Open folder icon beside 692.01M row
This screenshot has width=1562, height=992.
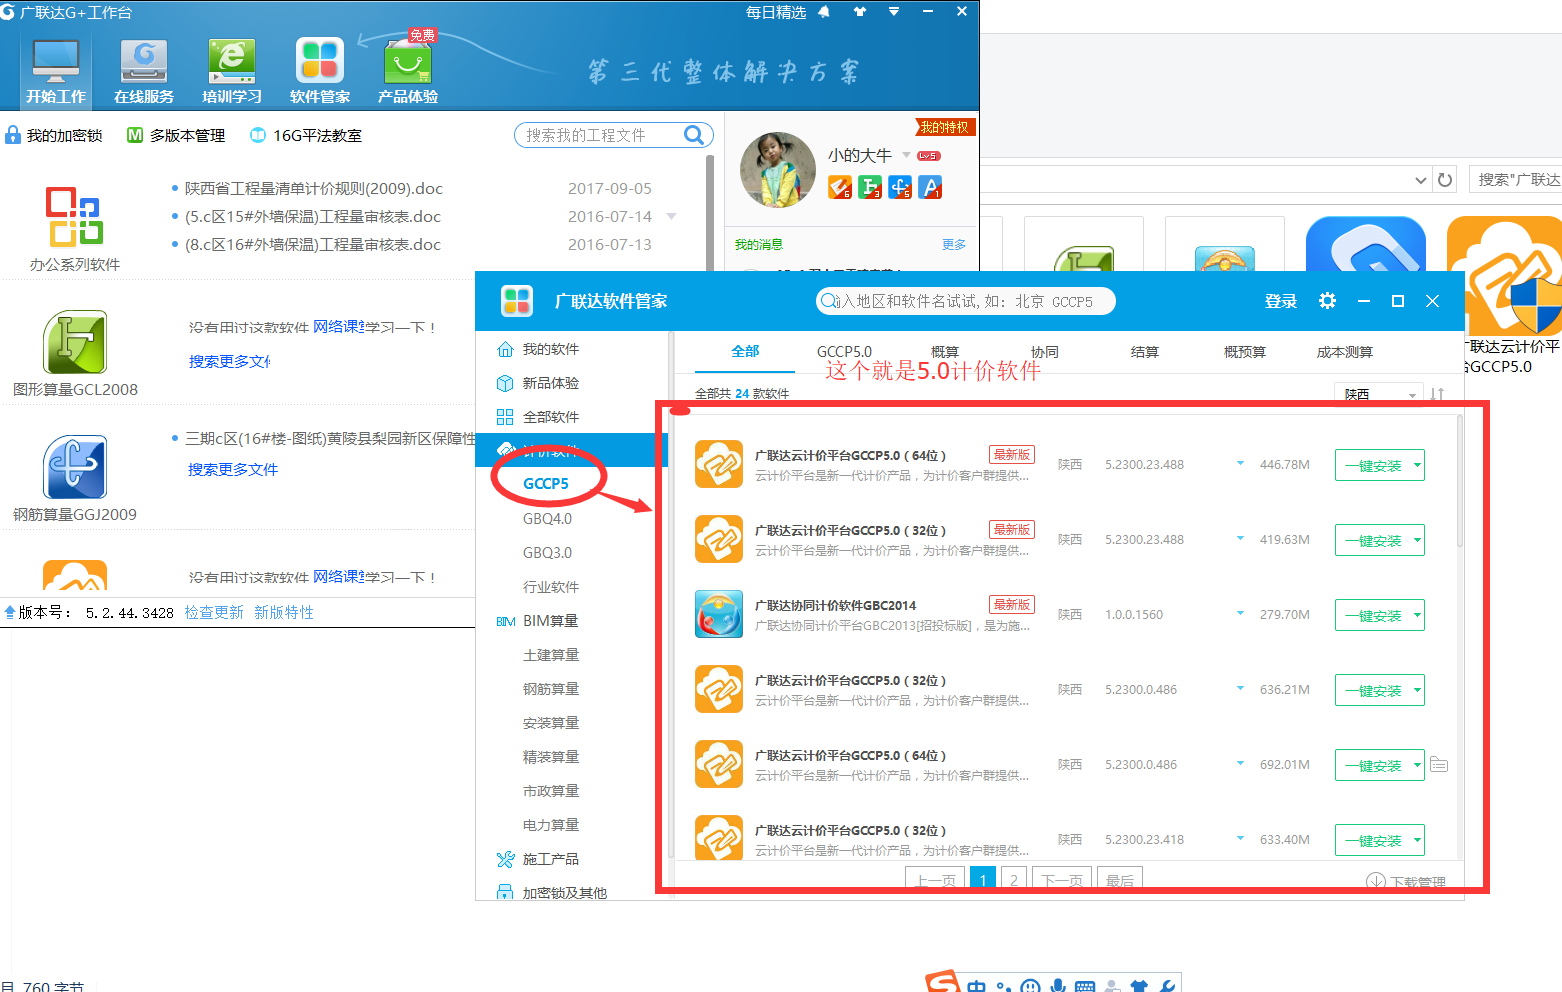pyautogui.click(x=1439, y=764)
